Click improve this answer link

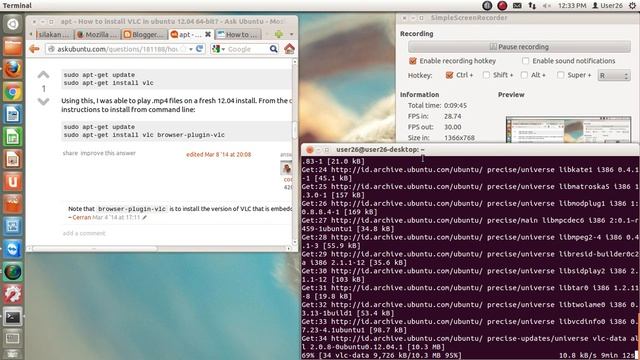pos(108,153)
